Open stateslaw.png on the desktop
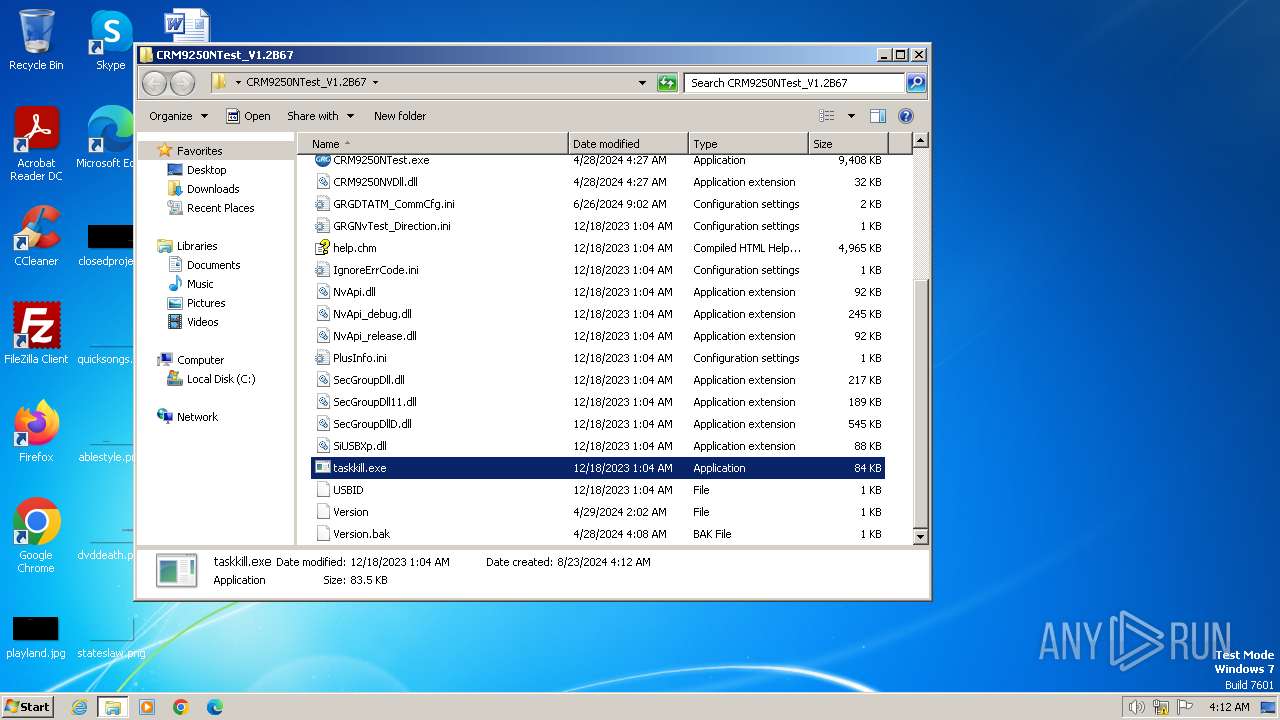 111,638
